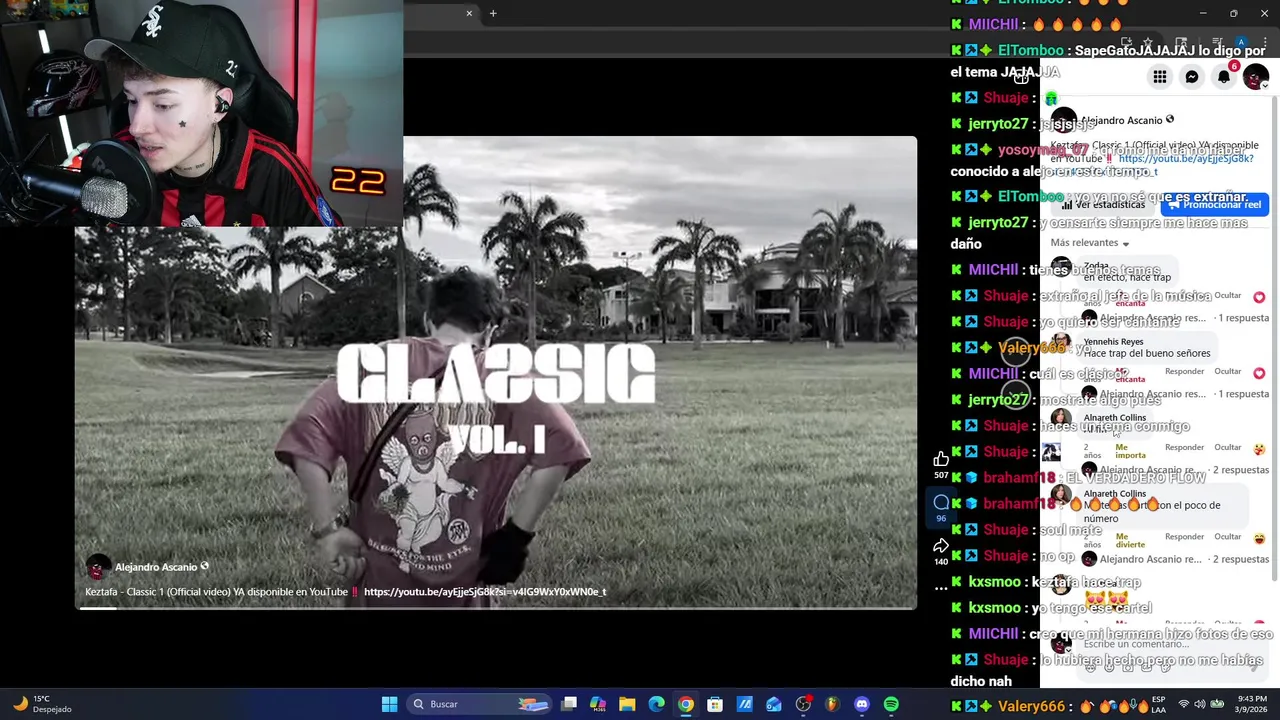Expand 2 respuestas under first Alnareth Collins comment
1280x720 pixels.
(1241, 470)
